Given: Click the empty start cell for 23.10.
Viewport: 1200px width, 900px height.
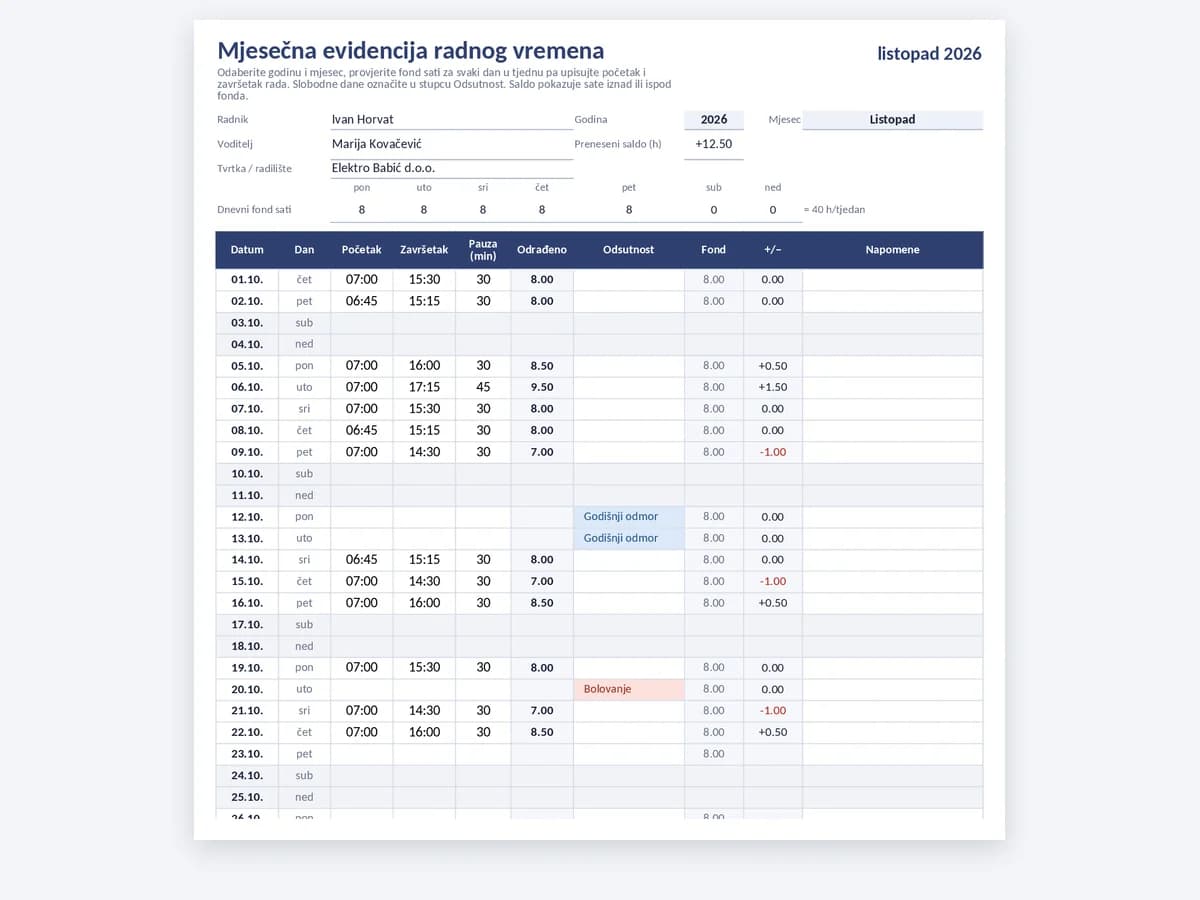Looking at the screenshot, I should (362, 754).
